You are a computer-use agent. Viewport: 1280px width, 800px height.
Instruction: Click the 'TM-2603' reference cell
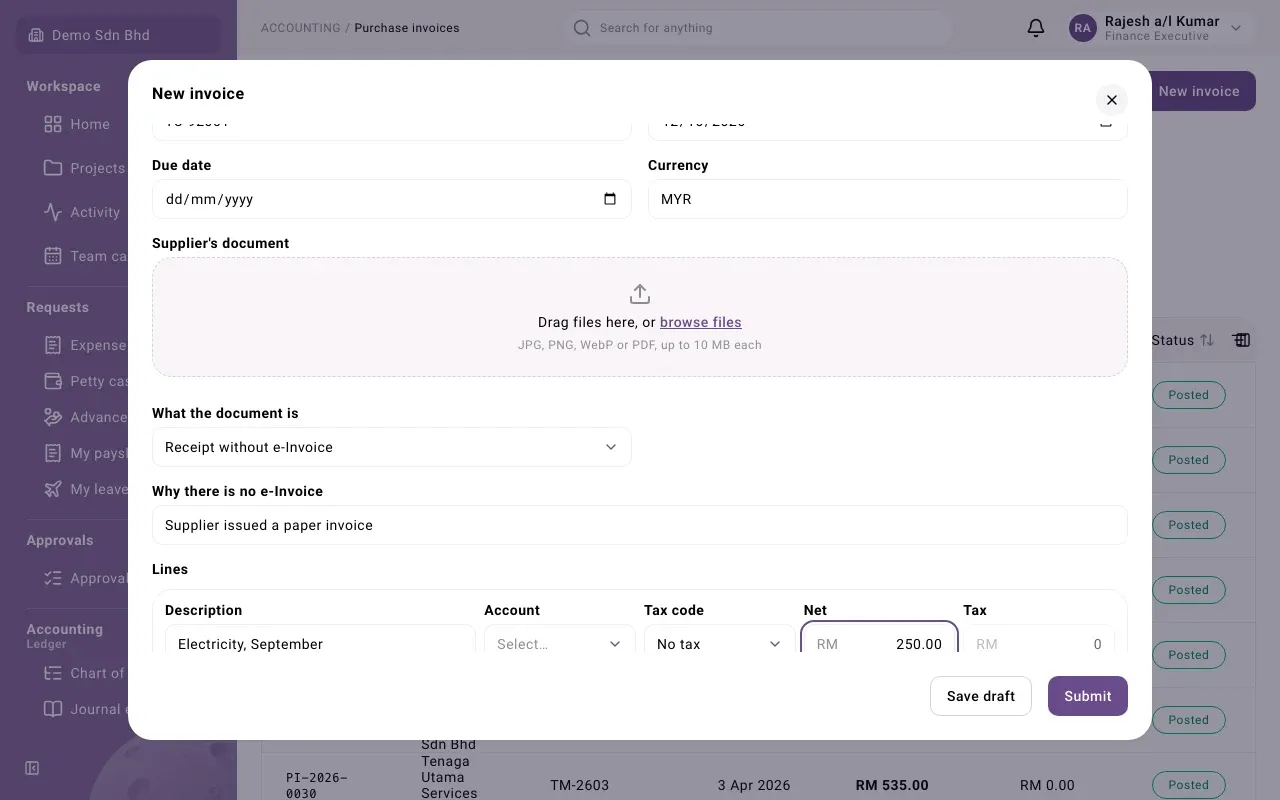coord(580,785)
